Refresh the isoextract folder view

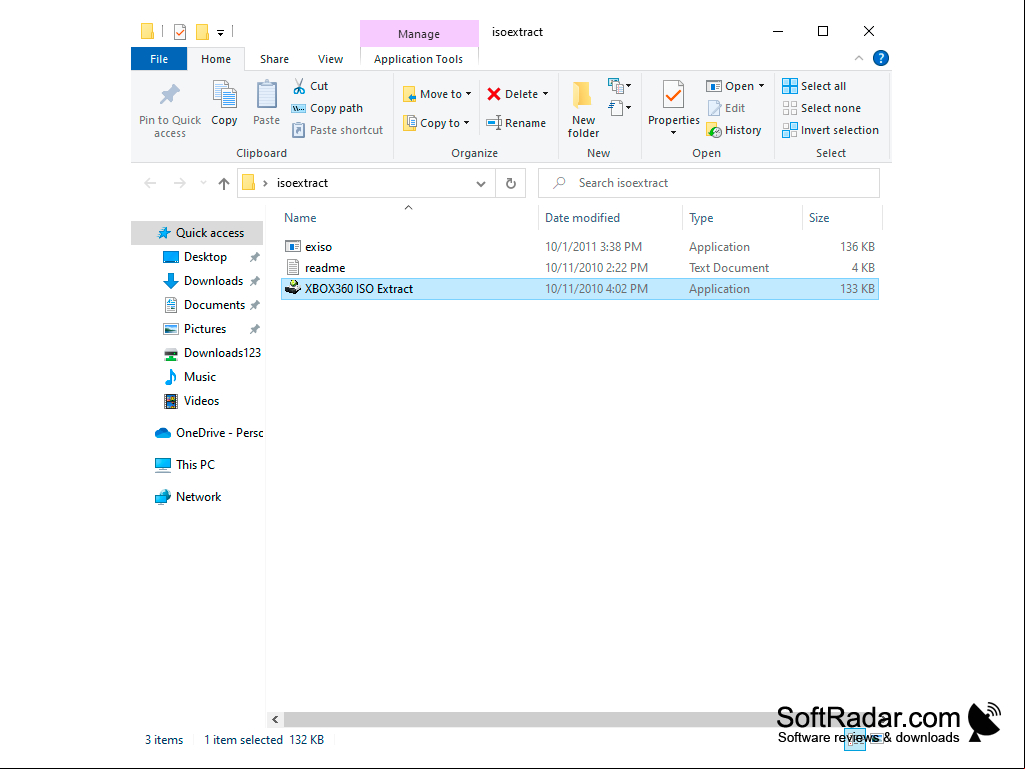pyautogui.click(x=511, y=184)
